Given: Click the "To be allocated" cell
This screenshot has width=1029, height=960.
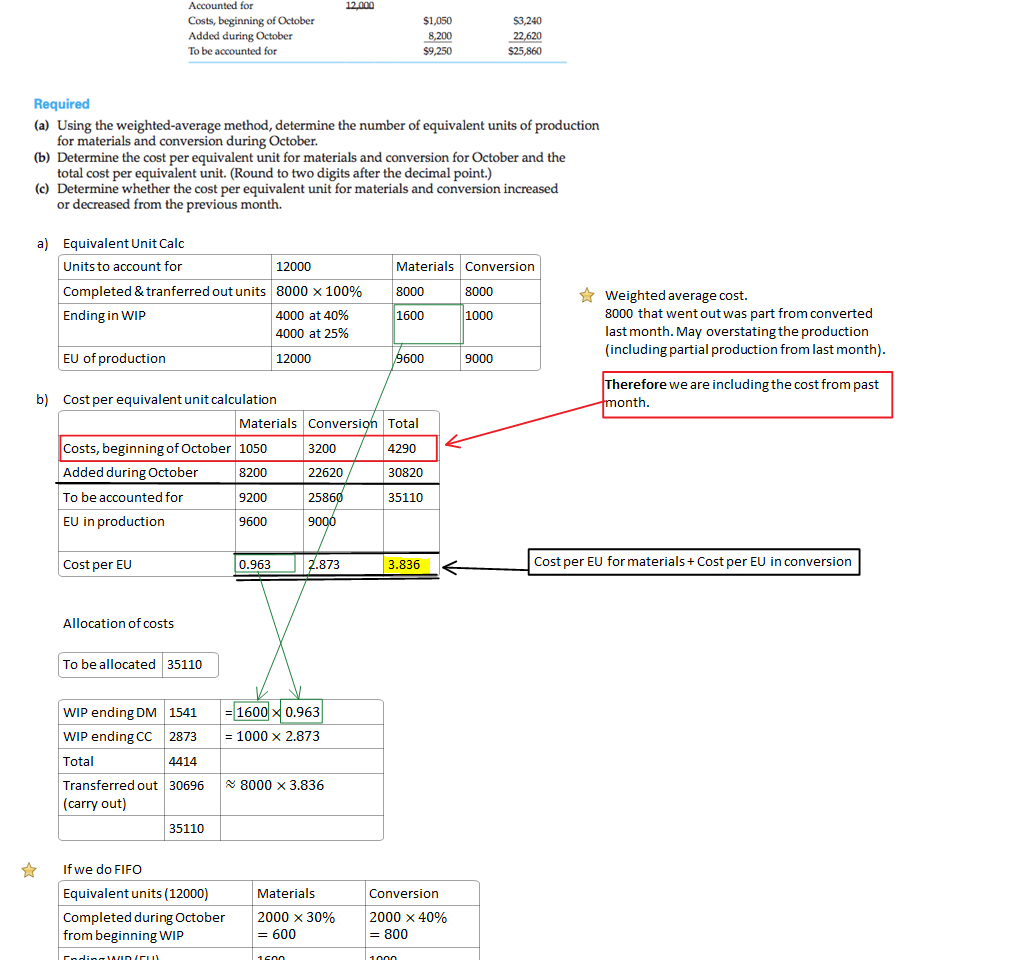Looking at the screenshot, I should tap(110, 665).
